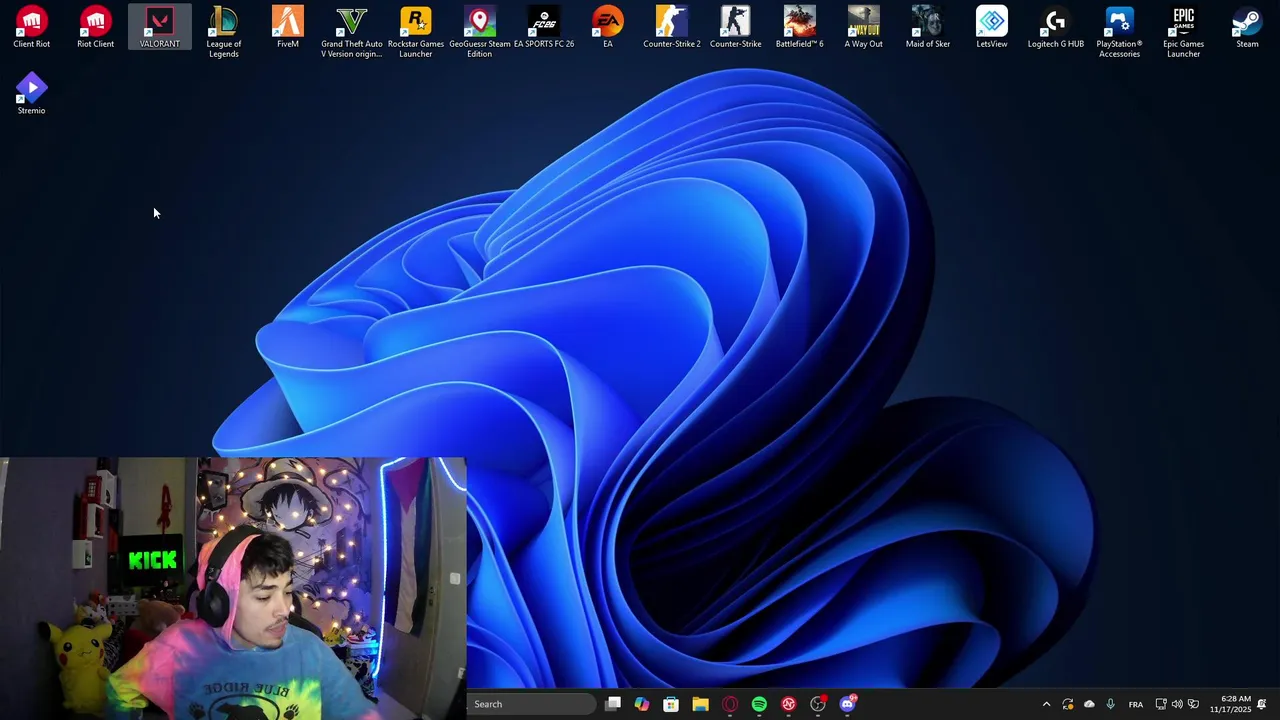Open the Epic Games Launcher icon
Viewport: 1280px width, 720px height.
(1184, 32)
